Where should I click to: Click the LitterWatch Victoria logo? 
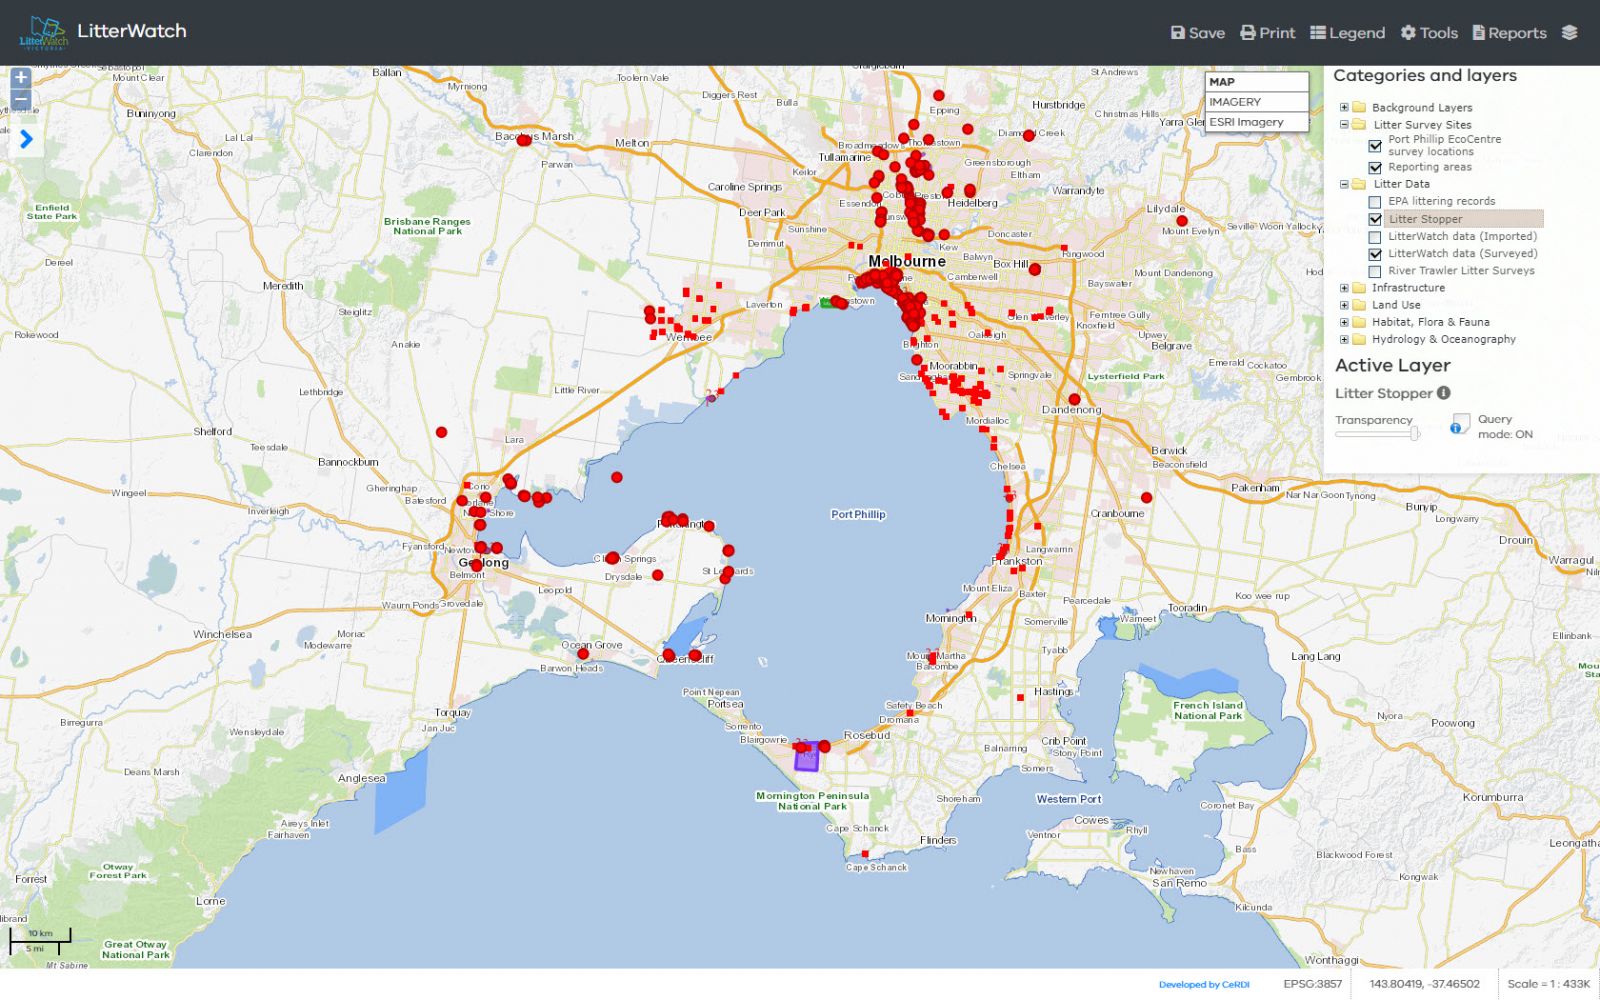pyautogui.click(x=43, y=33)
